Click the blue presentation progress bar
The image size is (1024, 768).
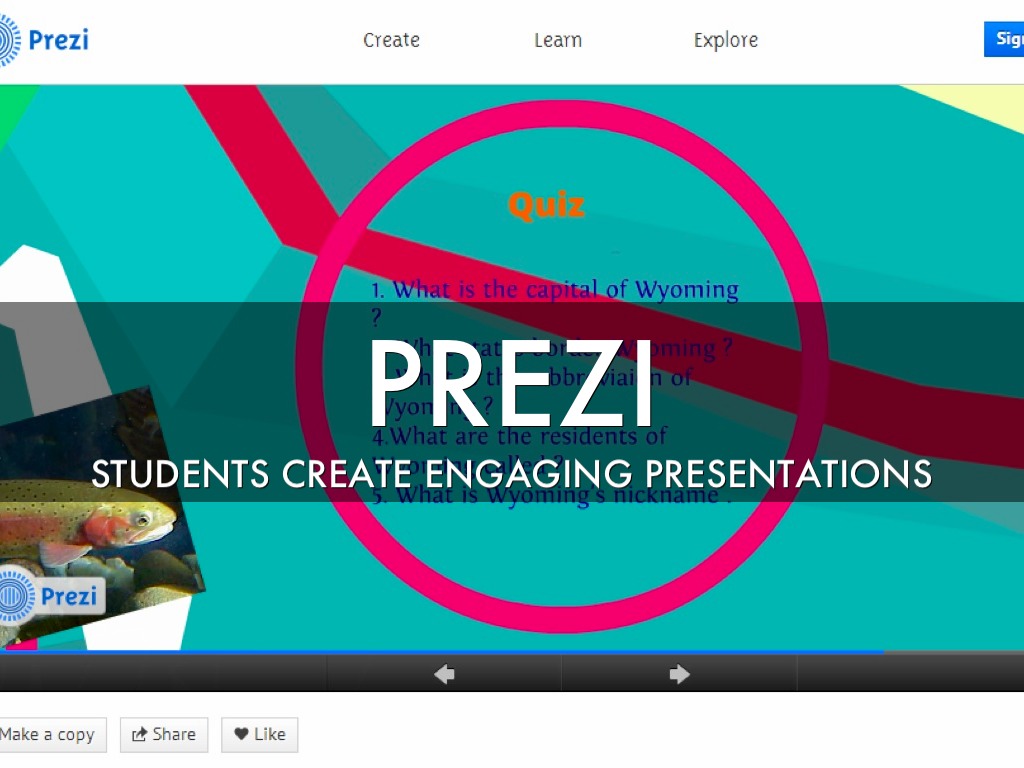click(442, 652)
